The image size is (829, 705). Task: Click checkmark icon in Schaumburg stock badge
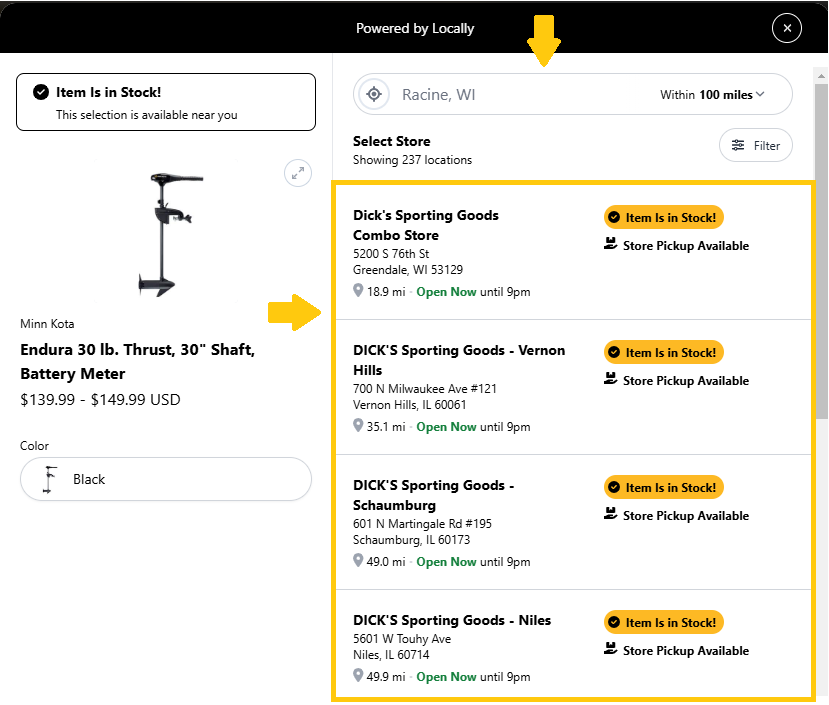614,487
